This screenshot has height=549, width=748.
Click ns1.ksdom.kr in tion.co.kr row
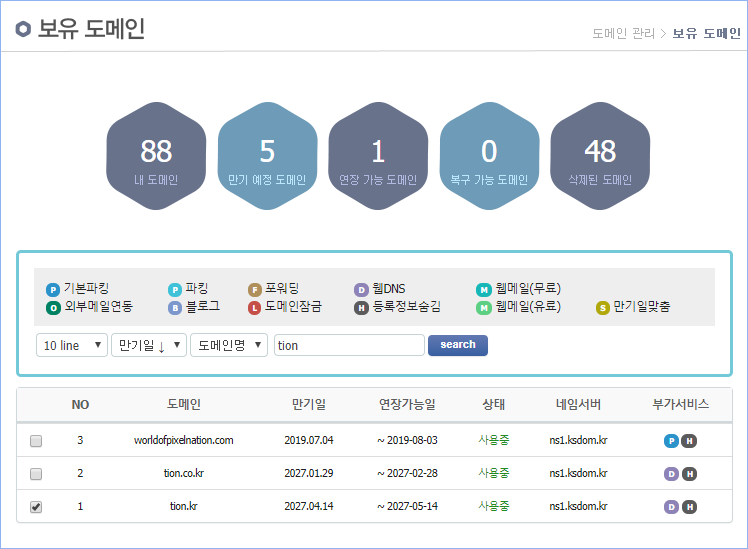pyautogui.click(x=578, y=473)
